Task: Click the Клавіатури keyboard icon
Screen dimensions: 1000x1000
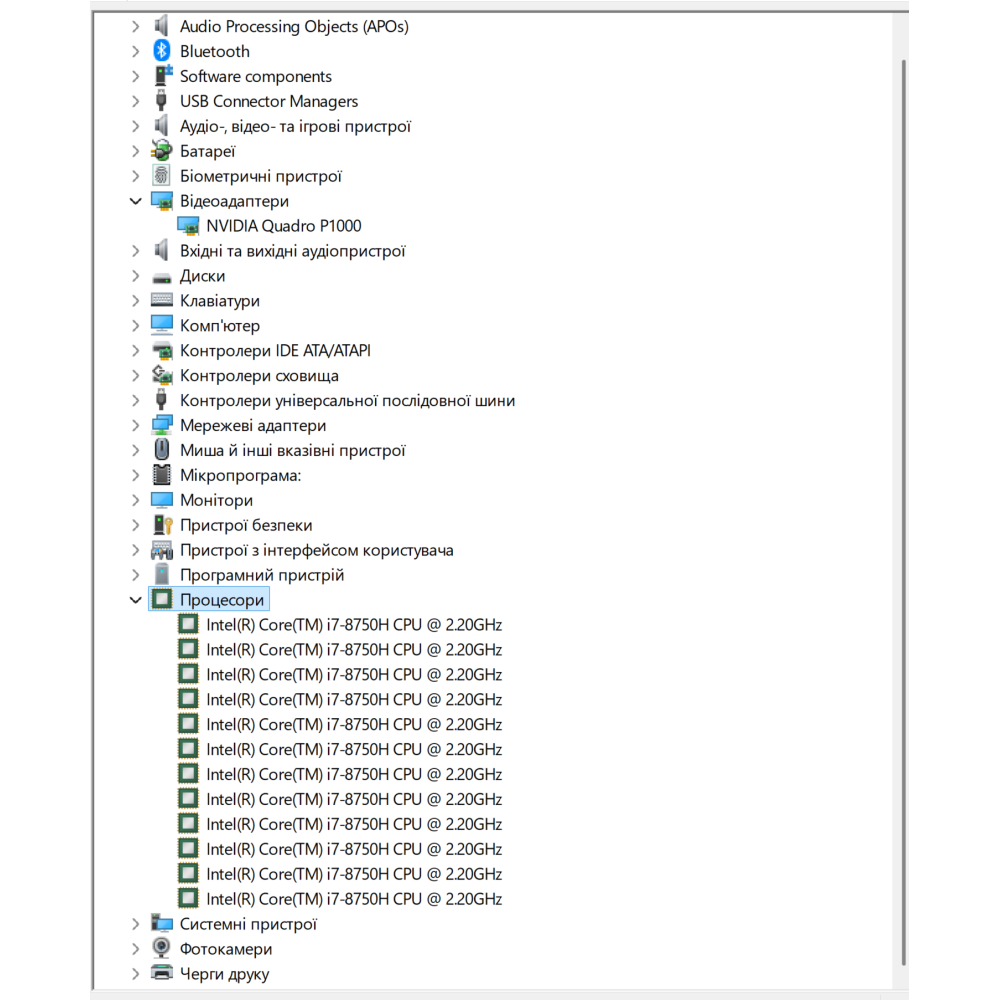Action: tap(161, 301)
